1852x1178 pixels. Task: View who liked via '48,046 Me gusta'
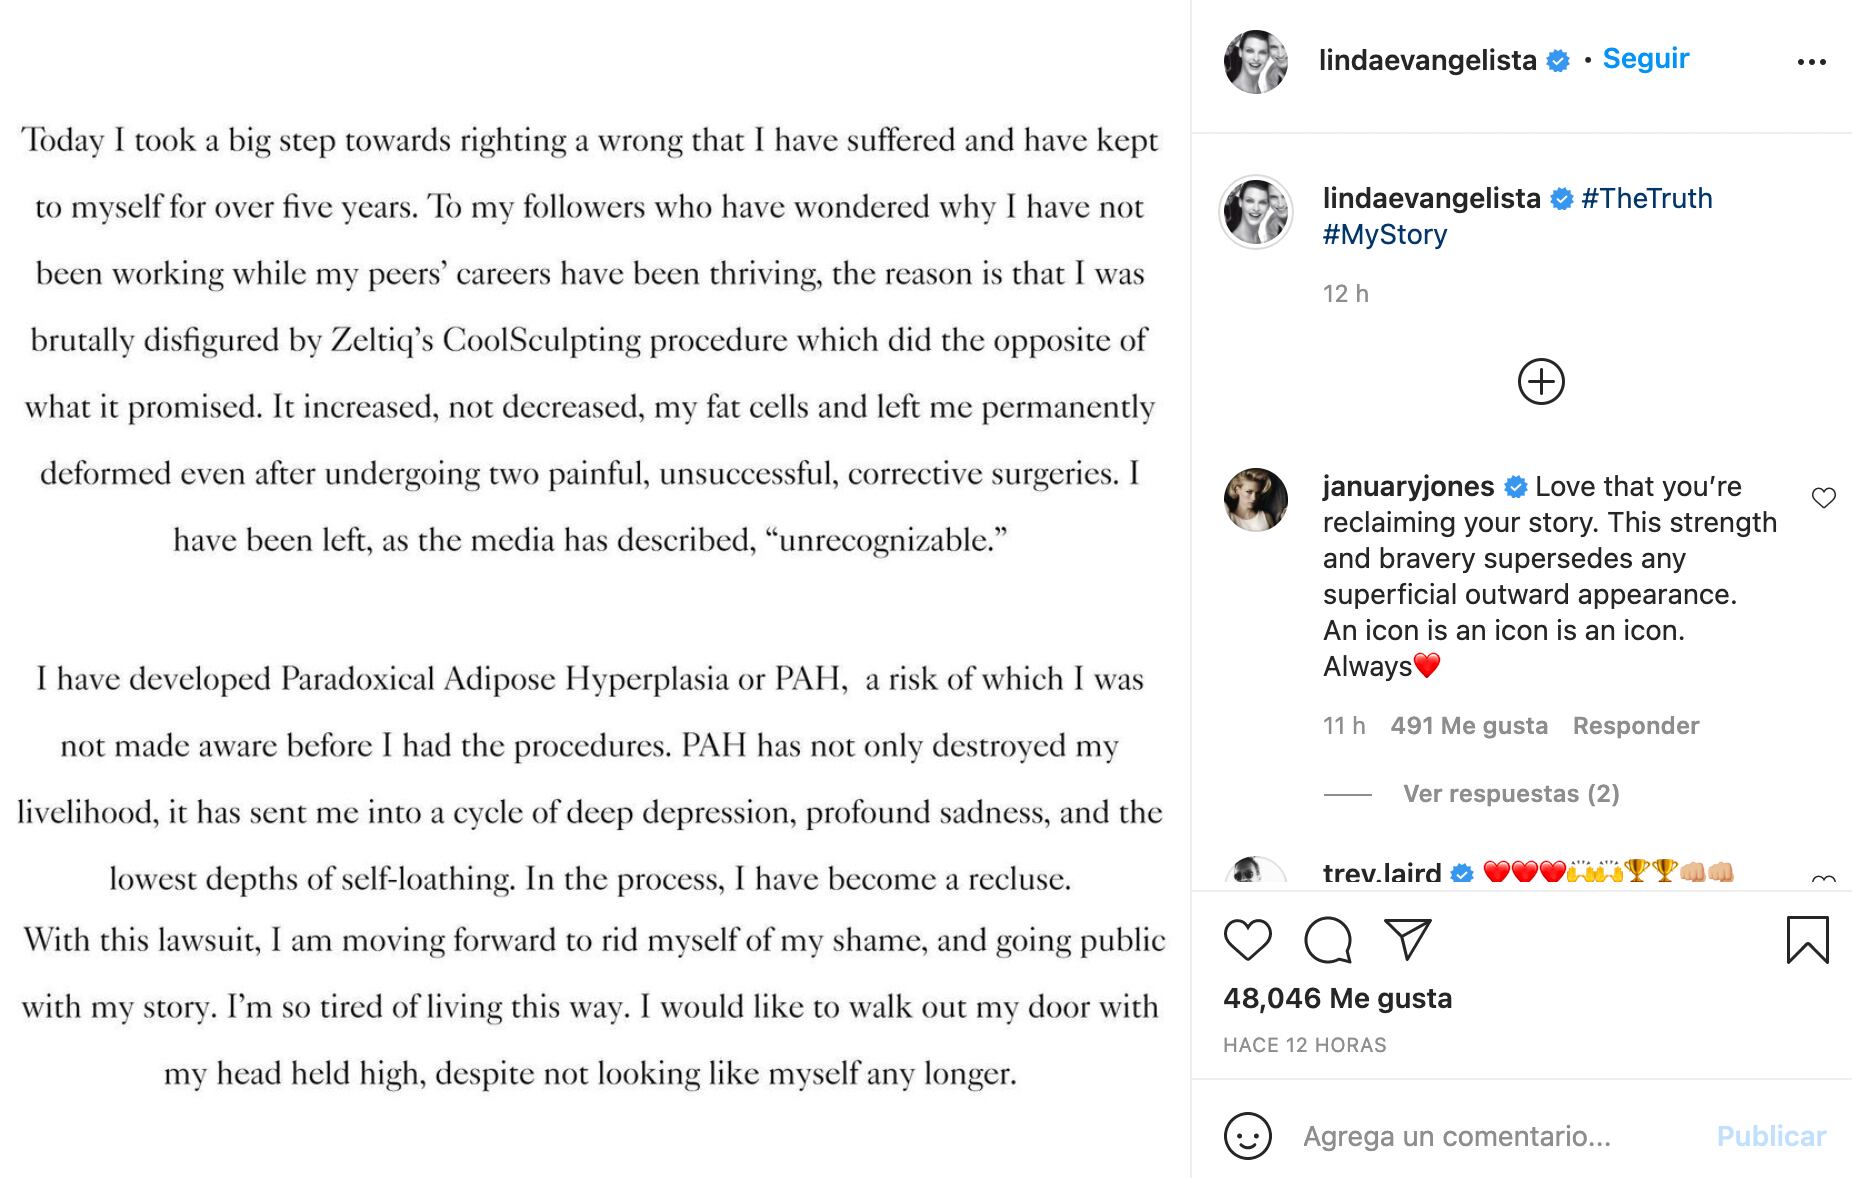pyautogui.click(x=1340, y=997)
